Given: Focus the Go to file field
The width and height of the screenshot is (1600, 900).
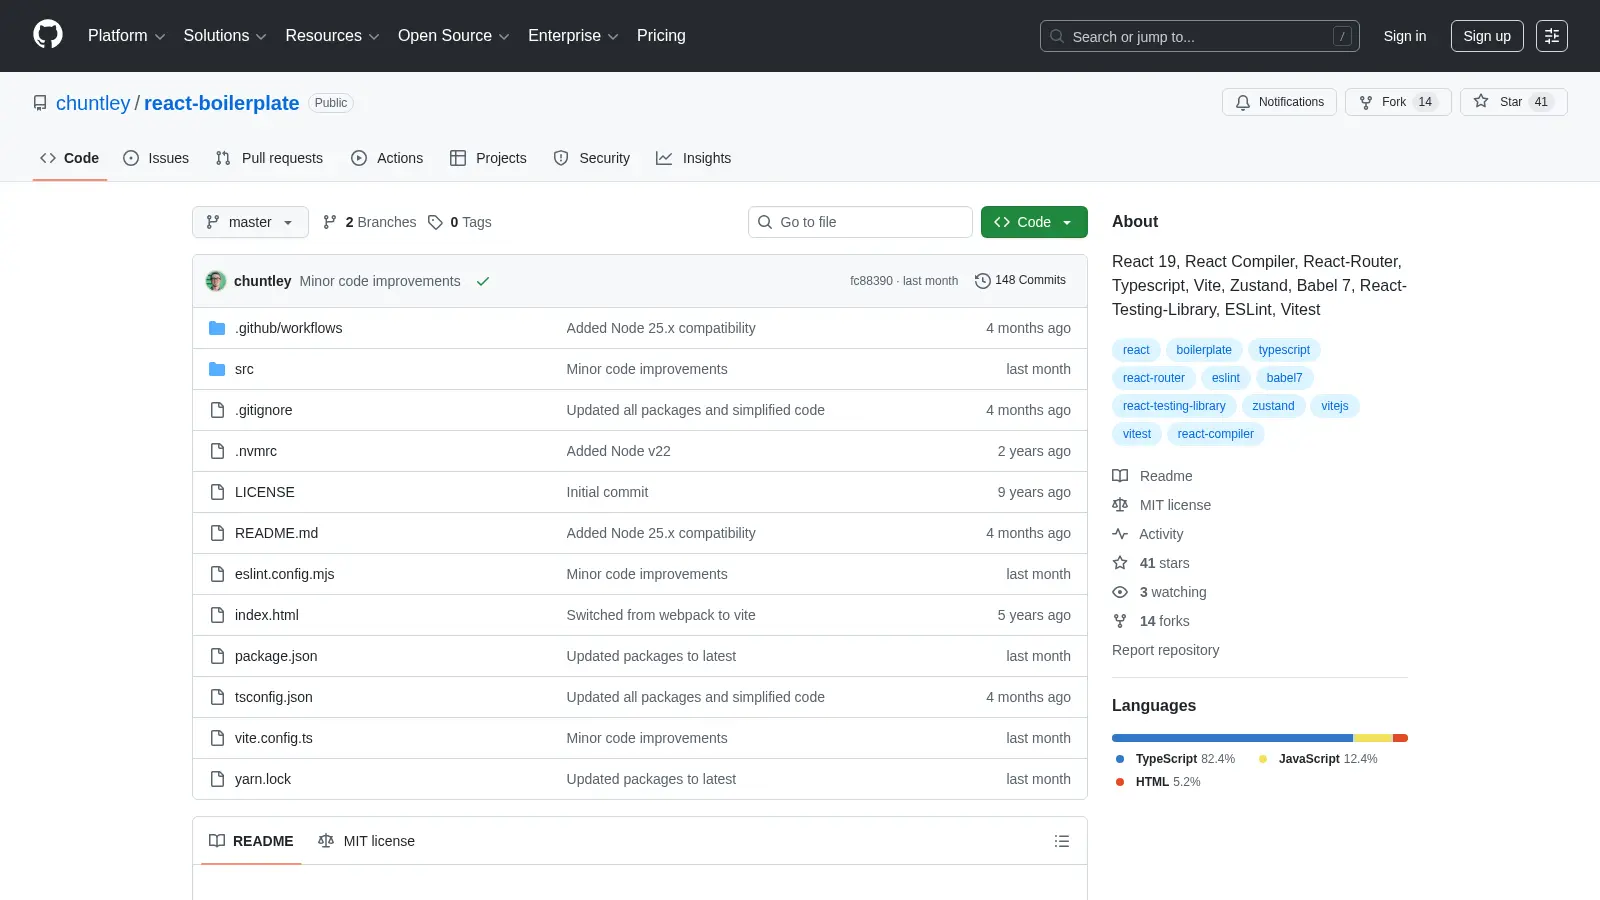Looking at the screenshot, I should click(x=860, y=222).
